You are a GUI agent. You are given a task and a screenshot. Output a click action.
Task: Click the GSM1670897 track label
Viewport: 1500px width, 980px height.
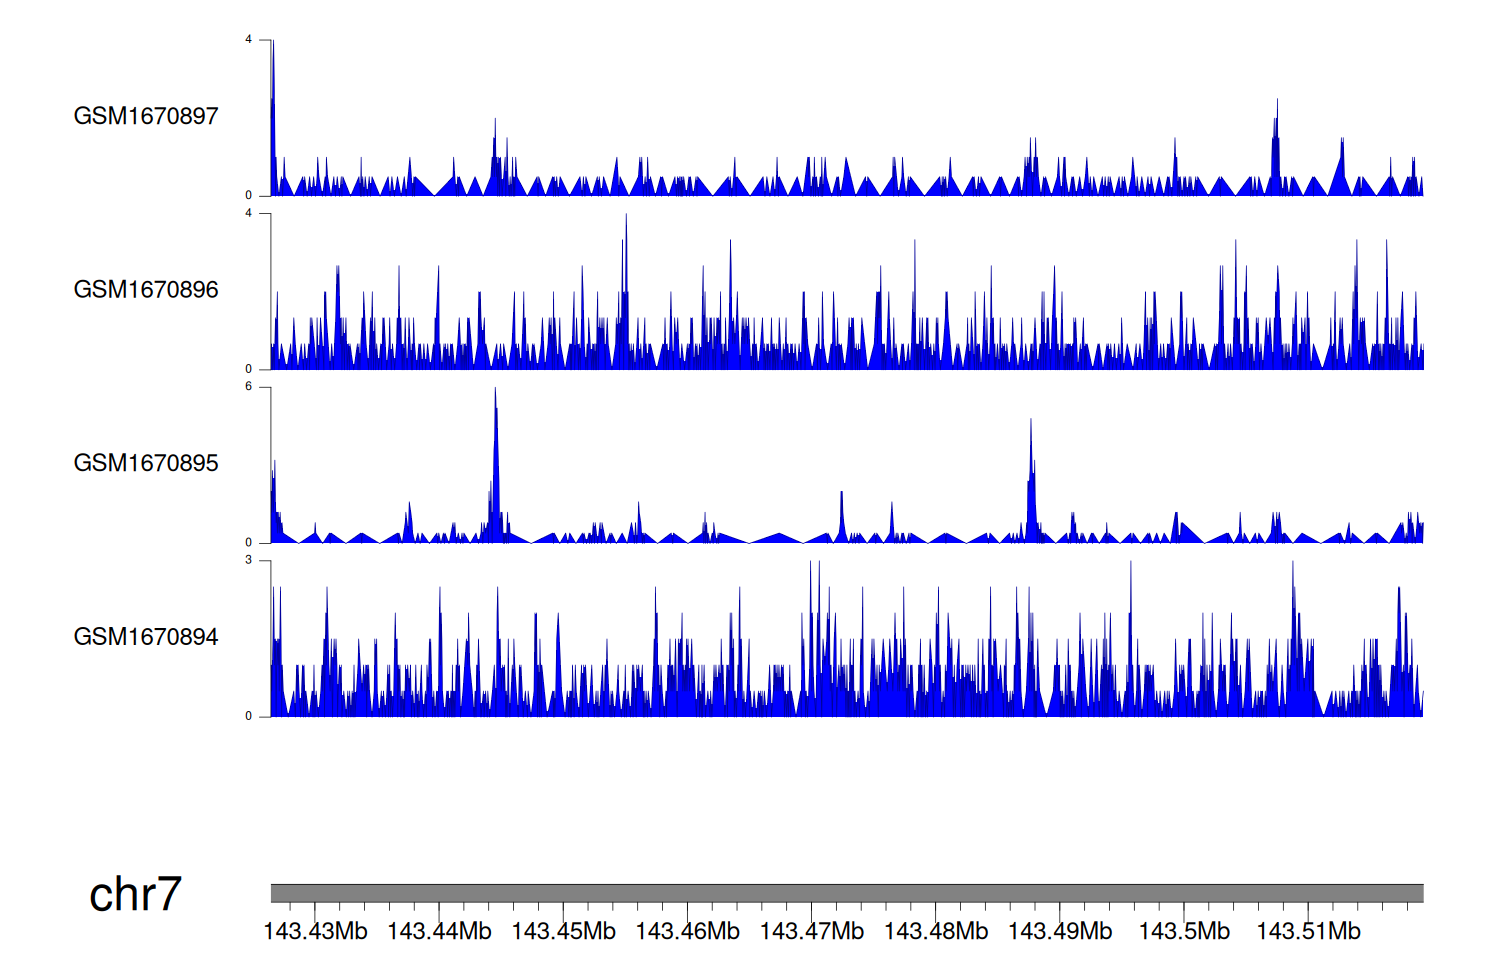[146, 116]
